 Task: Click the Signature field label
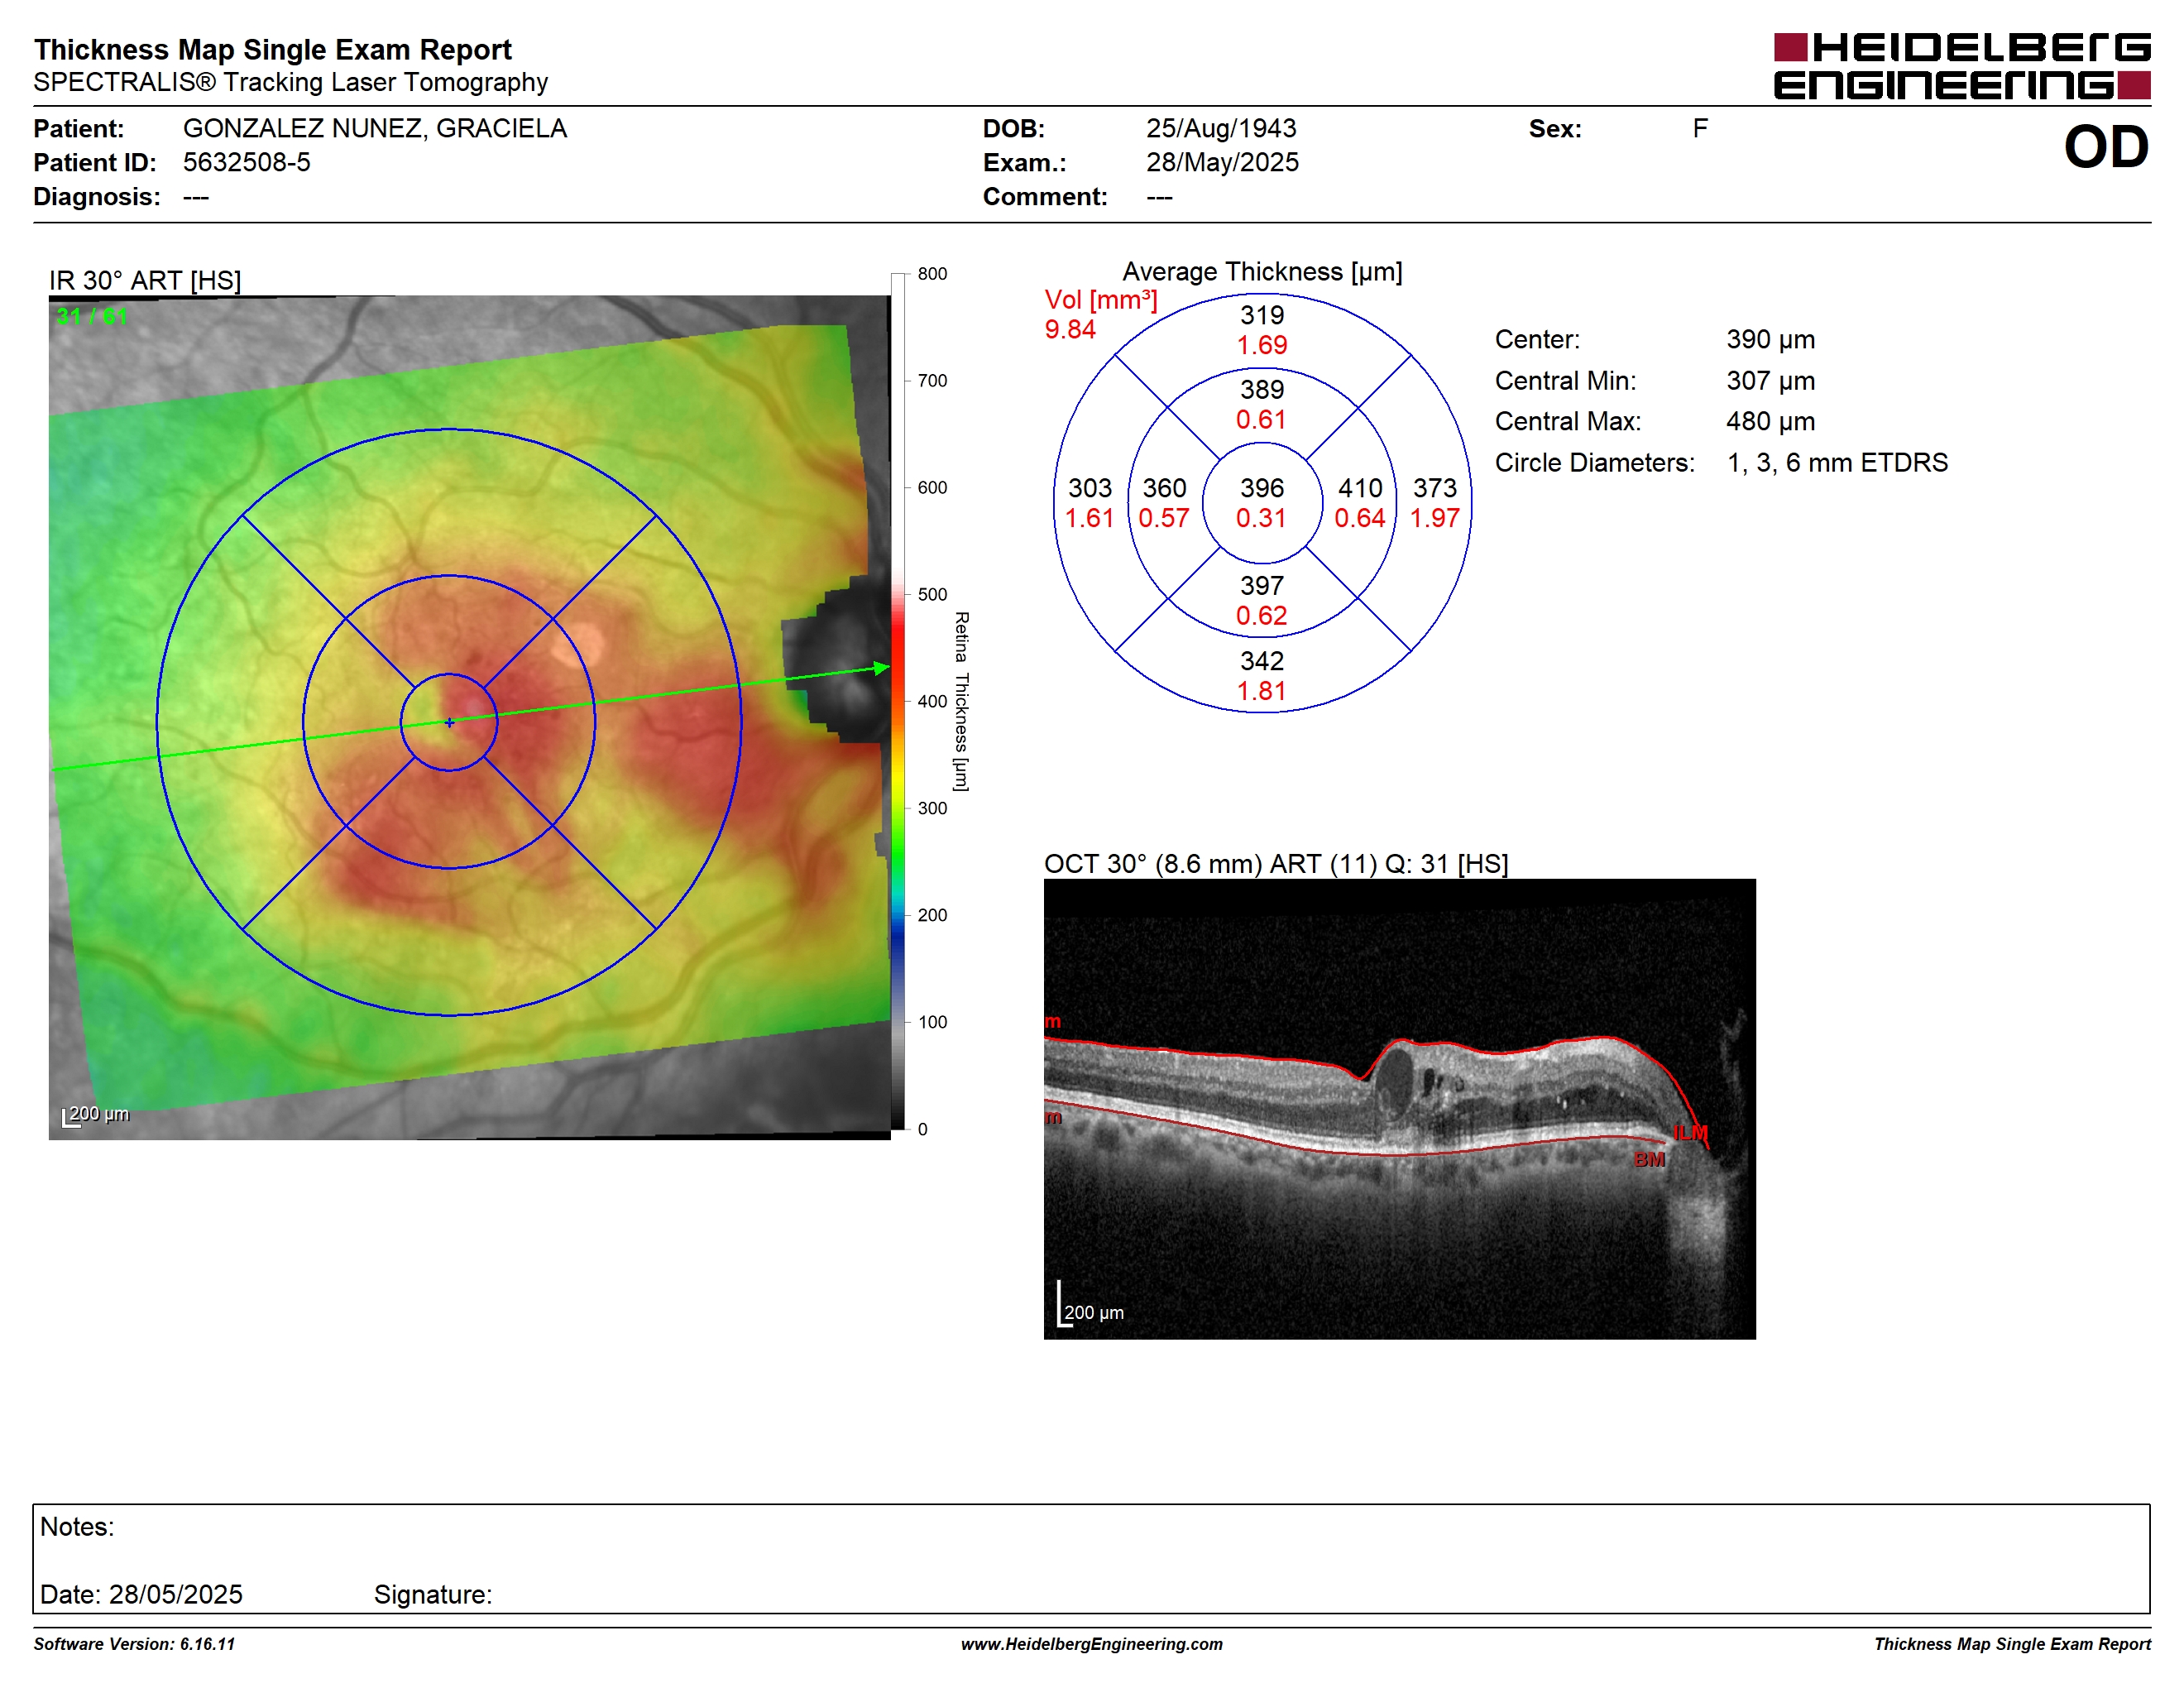tap(433, 1594)
